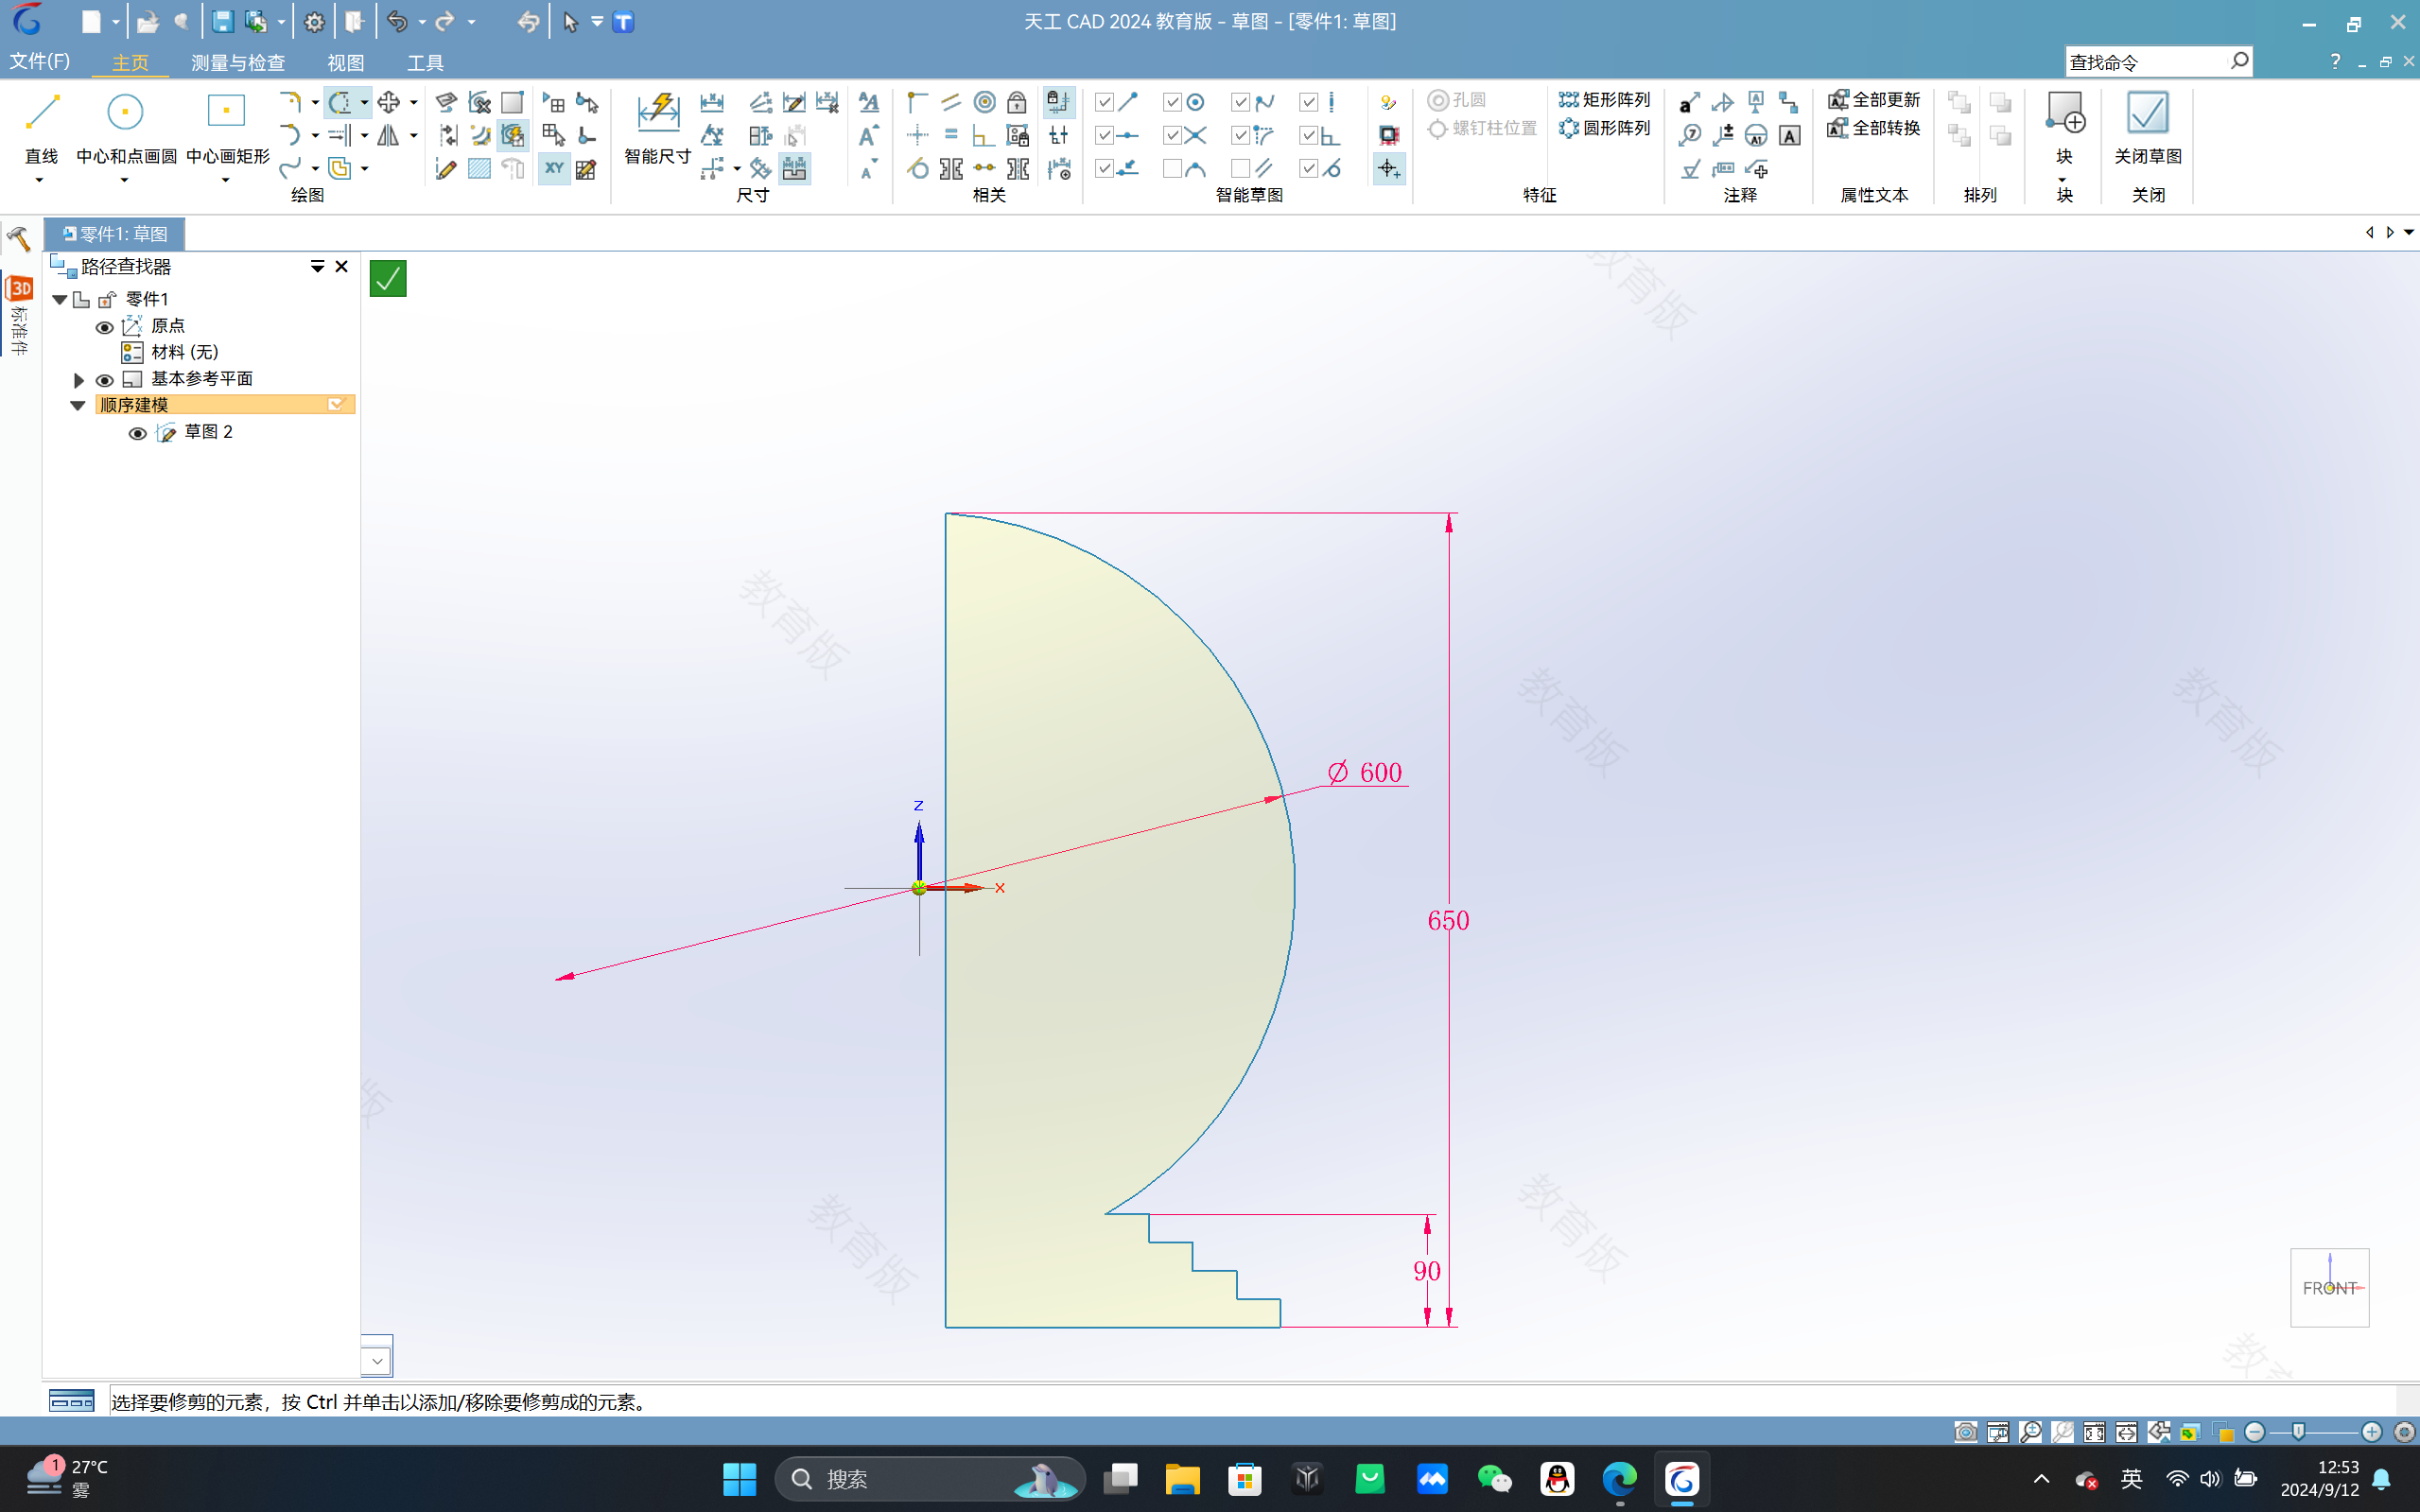
Task: Click the undo arrow in quick access toolbar
Action: pyautogui.click(x=397, y=21)
